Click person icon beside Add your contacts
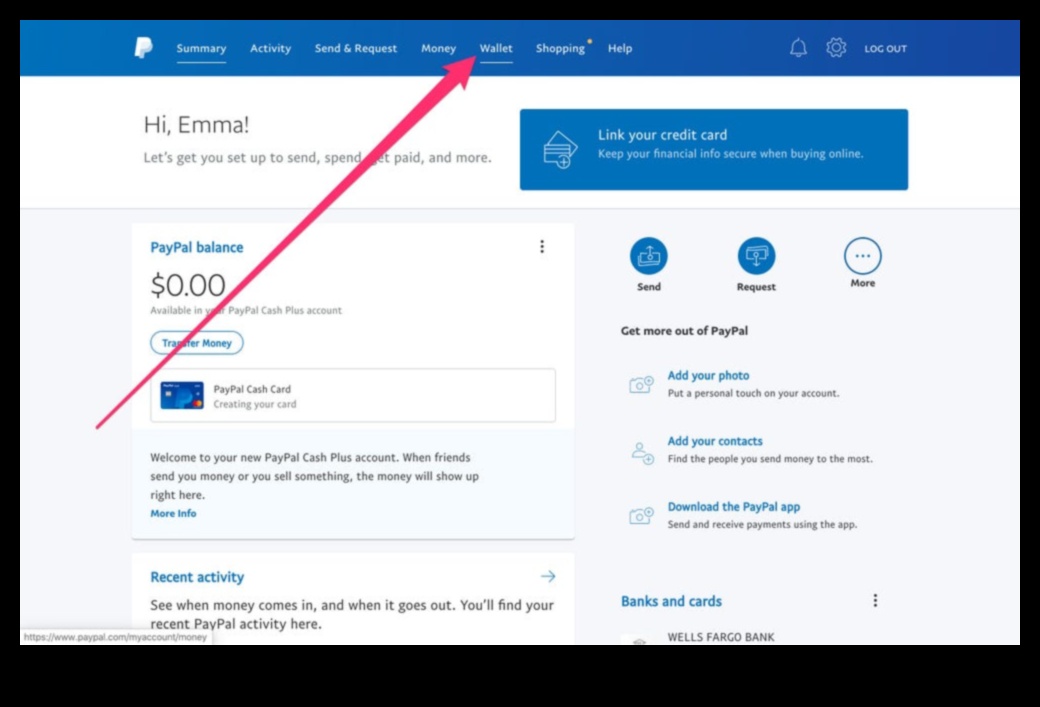 (x=641, y=453)
